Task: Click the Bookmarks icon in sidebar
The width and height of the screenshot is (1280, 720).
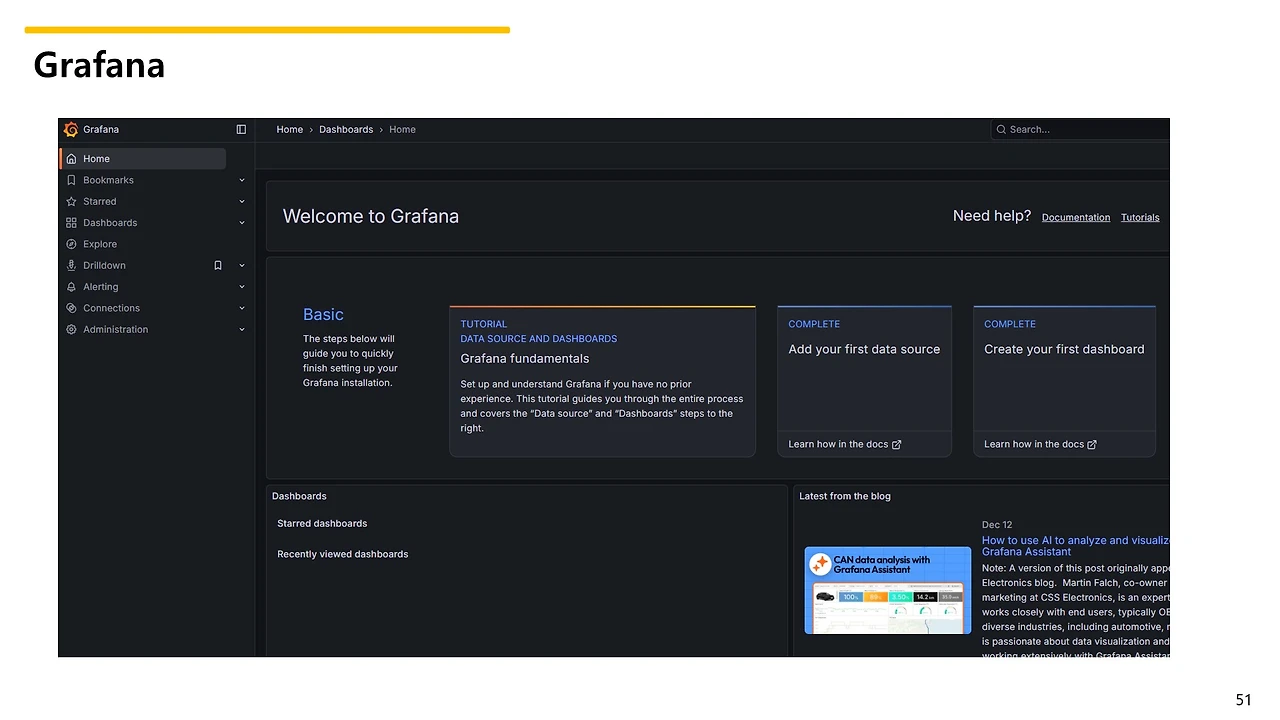Action: click(71, 180)
